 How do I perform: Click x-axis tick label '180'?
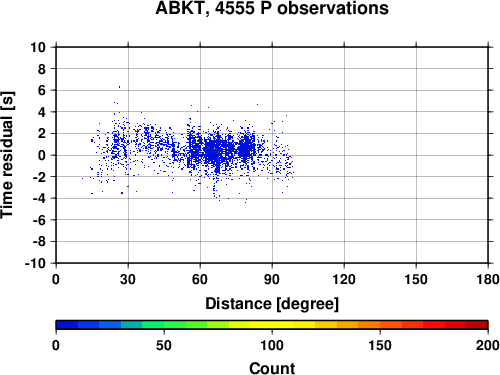coord(488,279)
